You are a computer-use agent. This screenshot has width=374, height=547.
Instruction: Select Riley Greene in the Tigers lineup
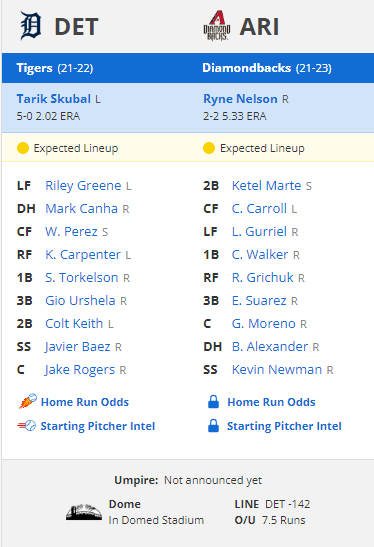click(x=83, y=186)
